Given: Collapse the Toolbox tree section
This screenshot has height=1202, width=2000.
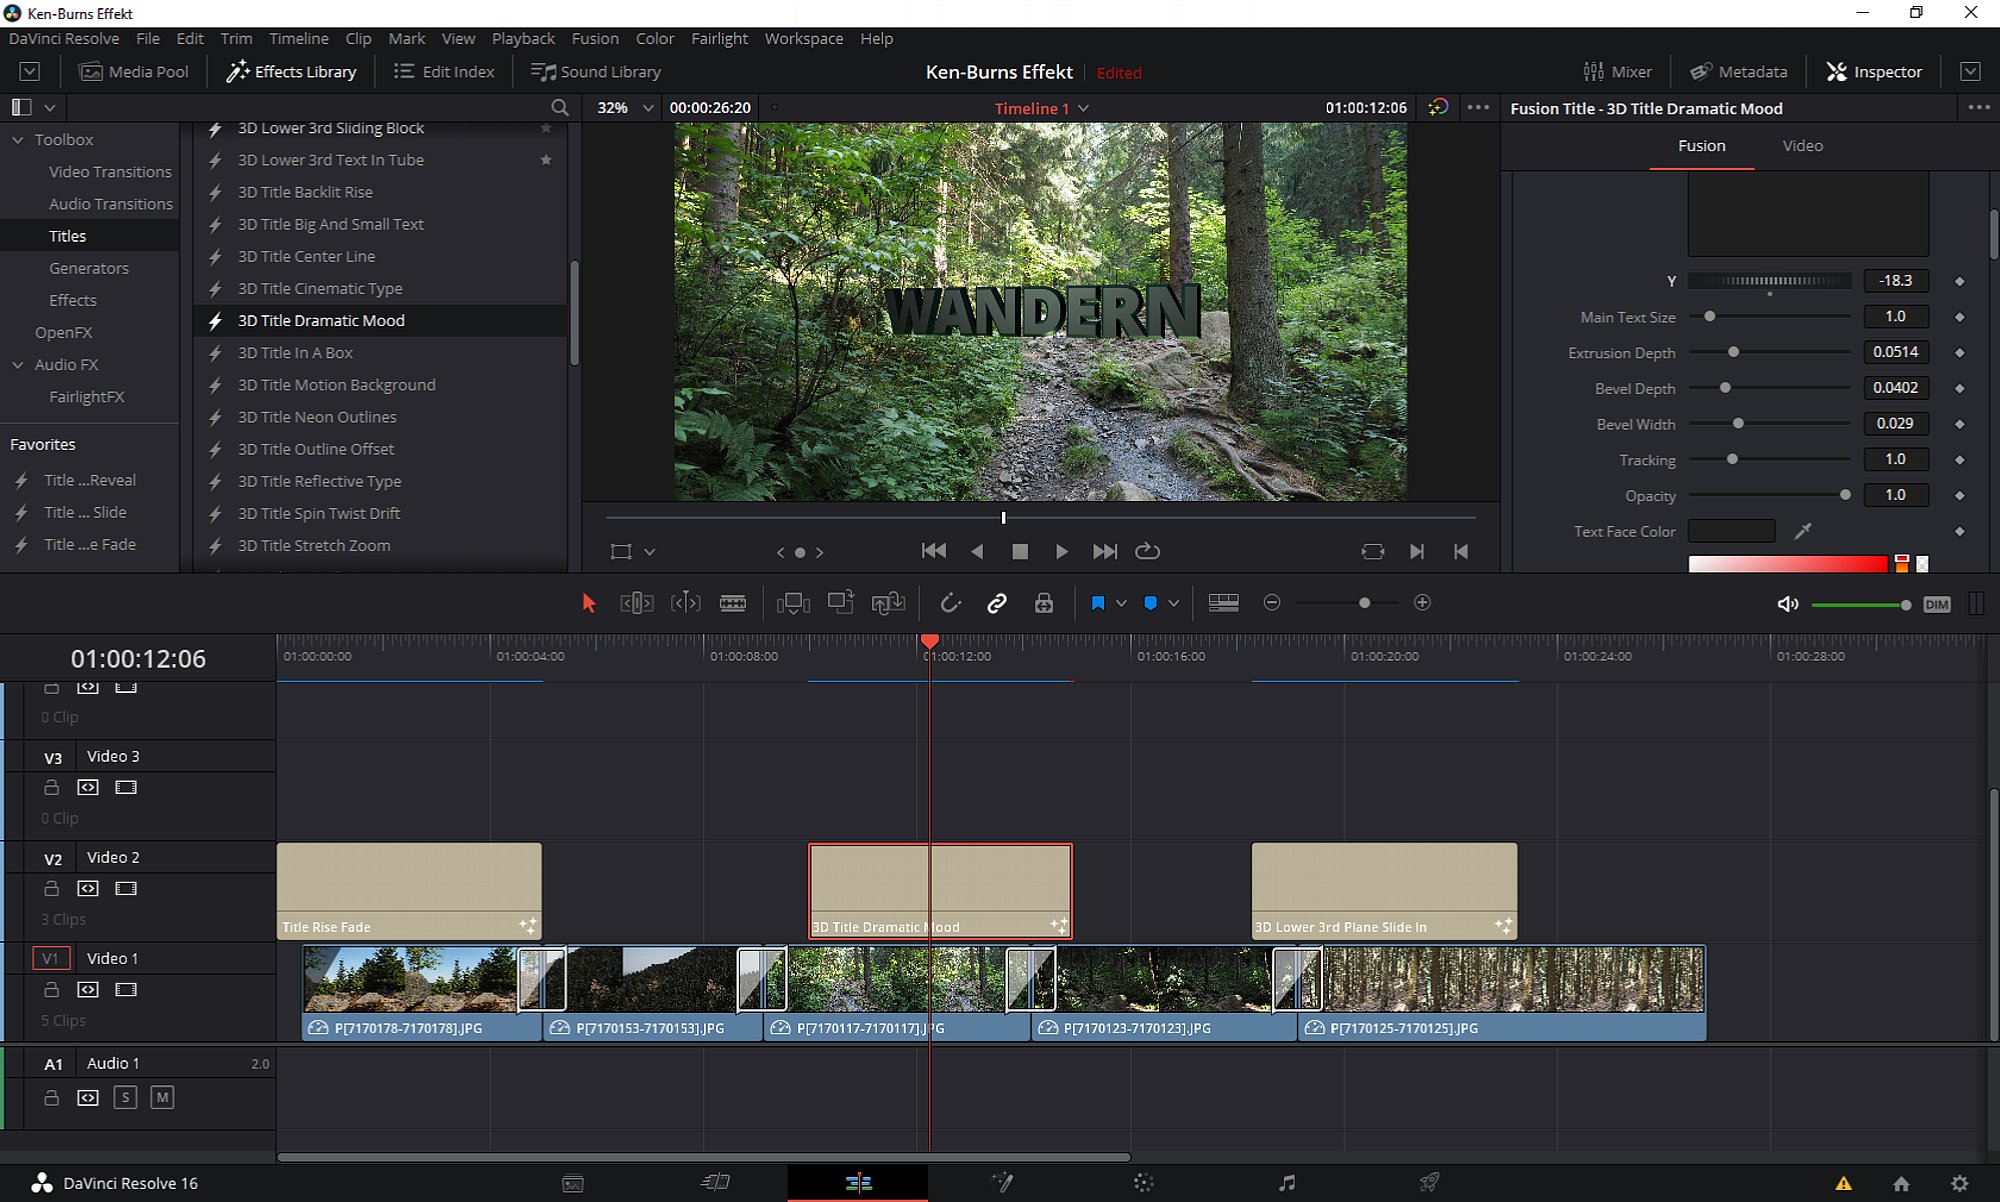Looking at the screenshot, I should pos(18,140).
